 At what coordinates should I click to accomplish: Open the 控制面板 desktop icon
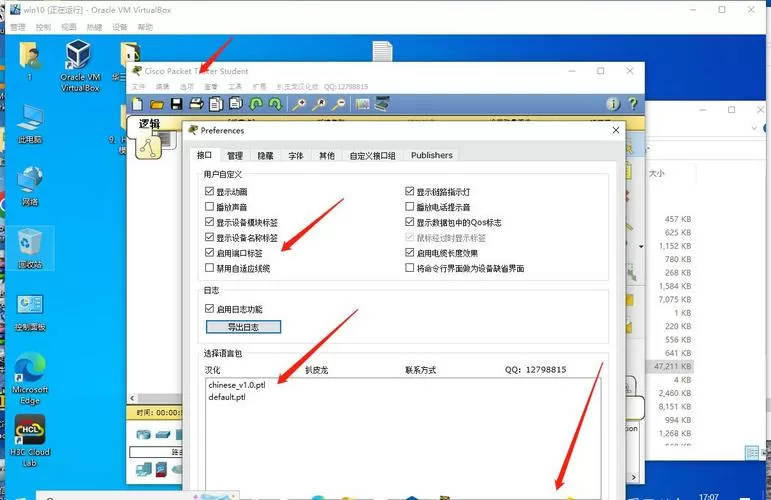(30, 312)
